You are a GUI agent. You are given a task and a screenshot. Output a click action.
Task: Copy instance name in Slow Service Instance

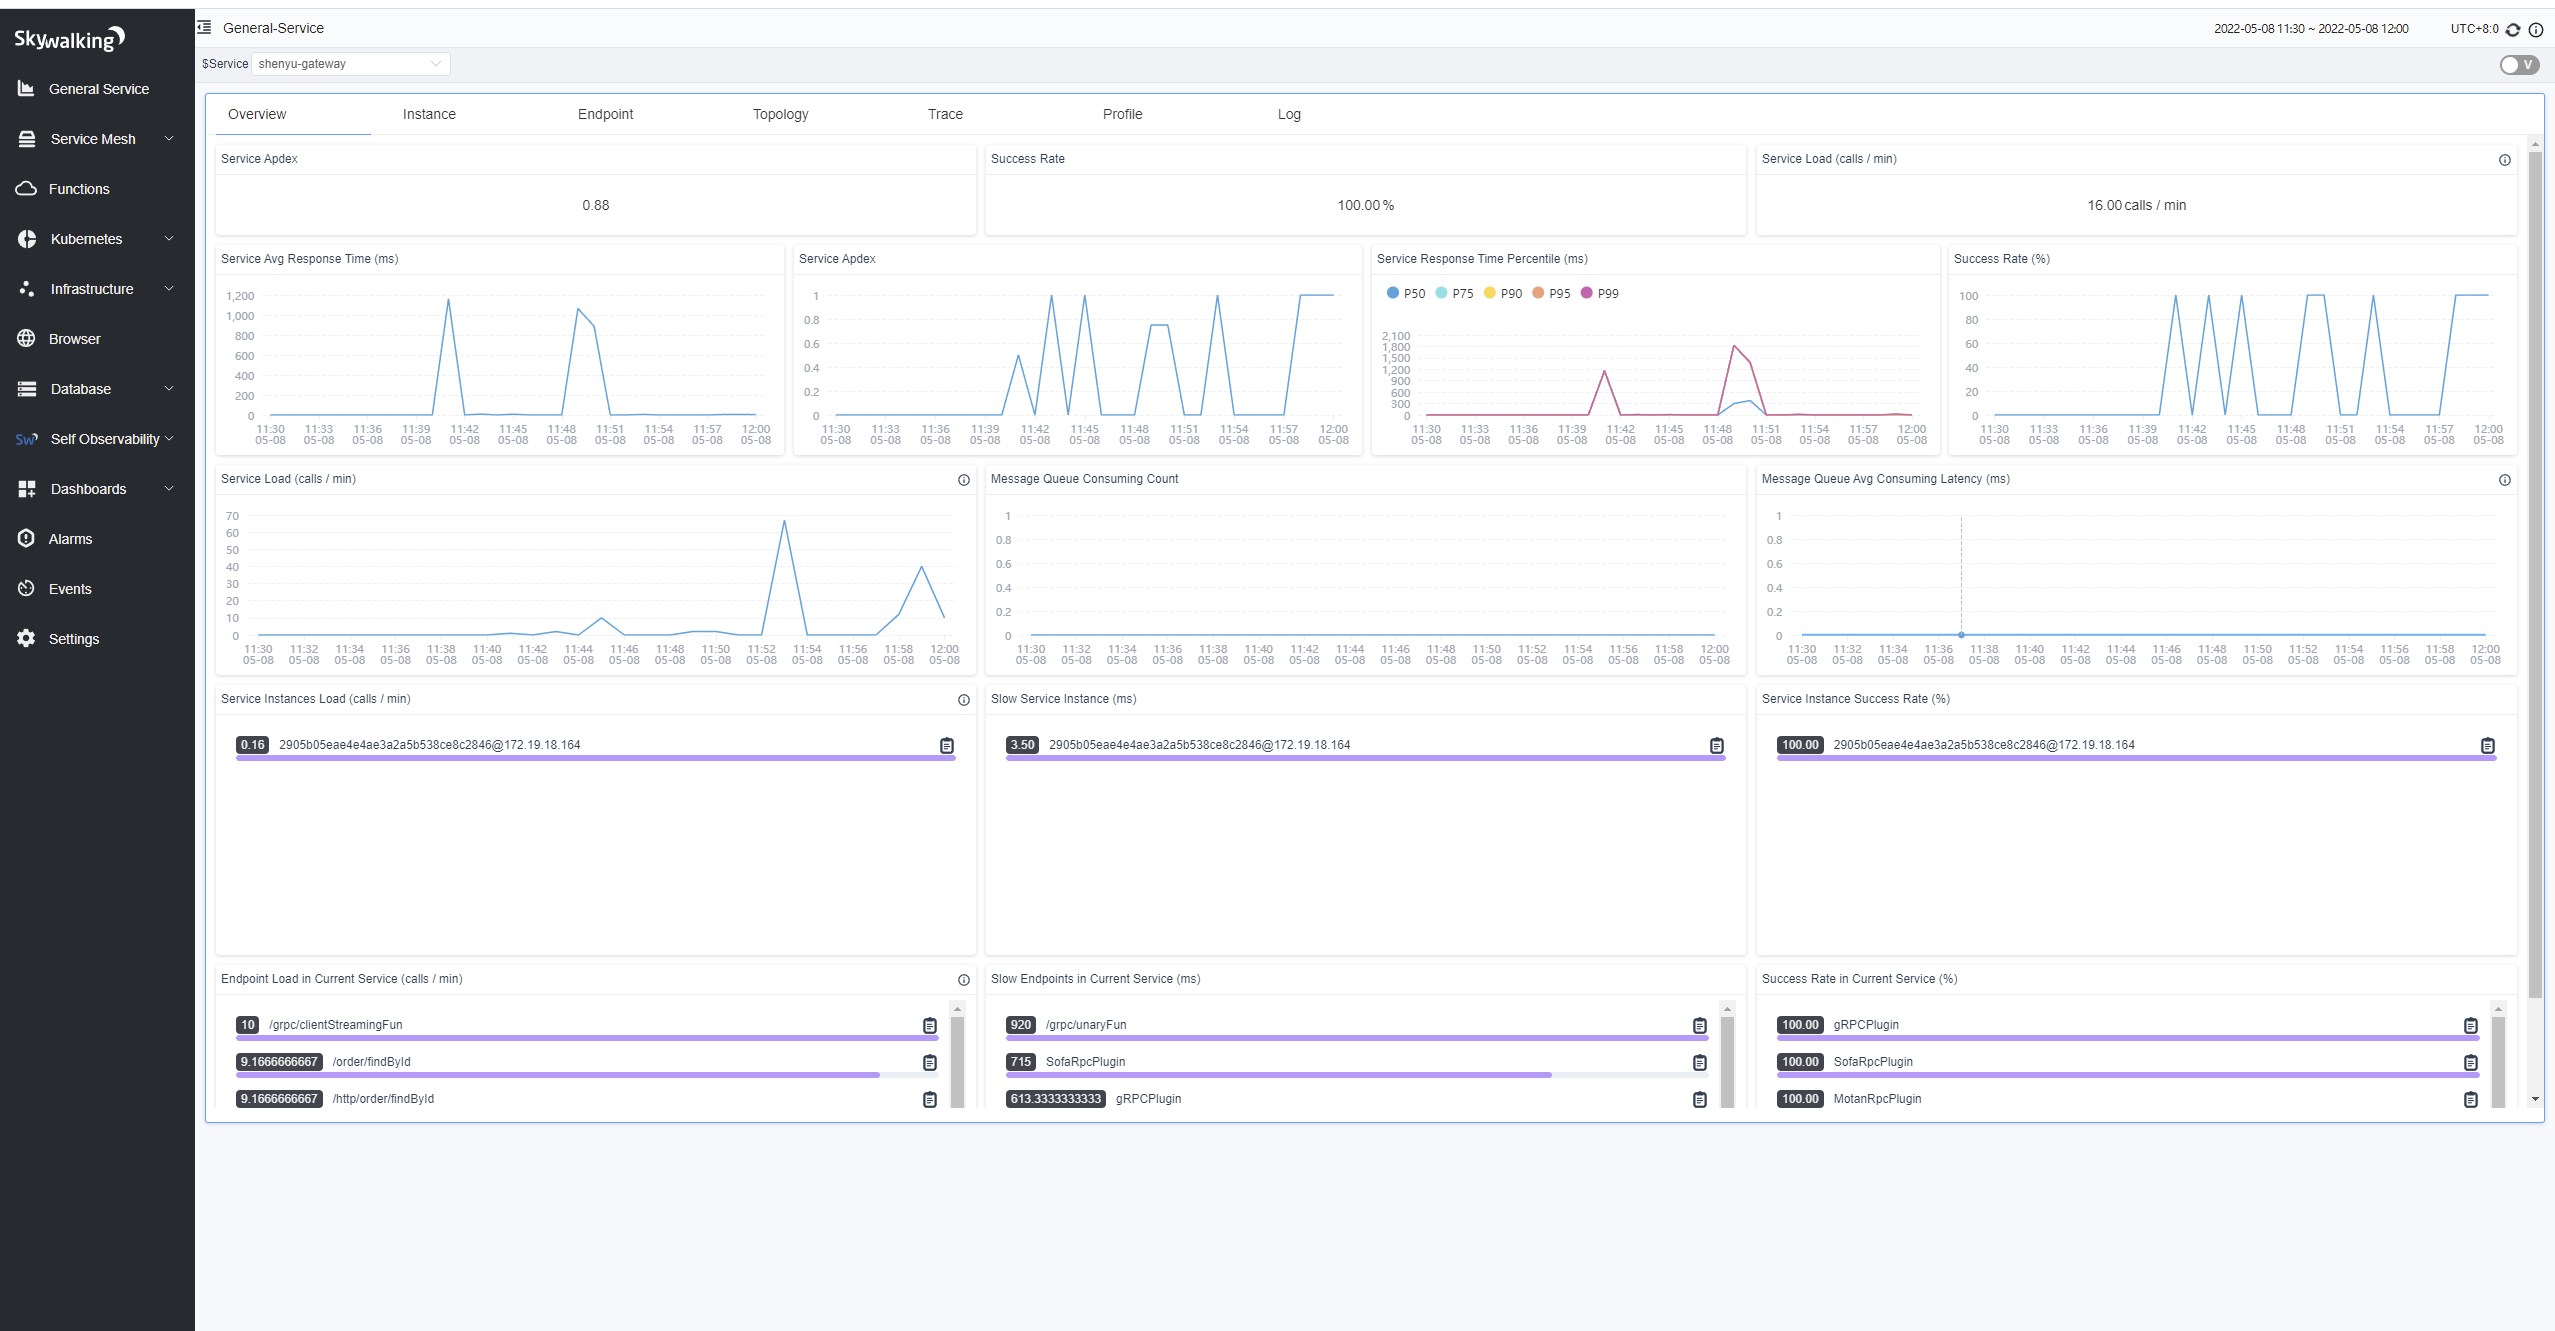[x=1716, y=745]
